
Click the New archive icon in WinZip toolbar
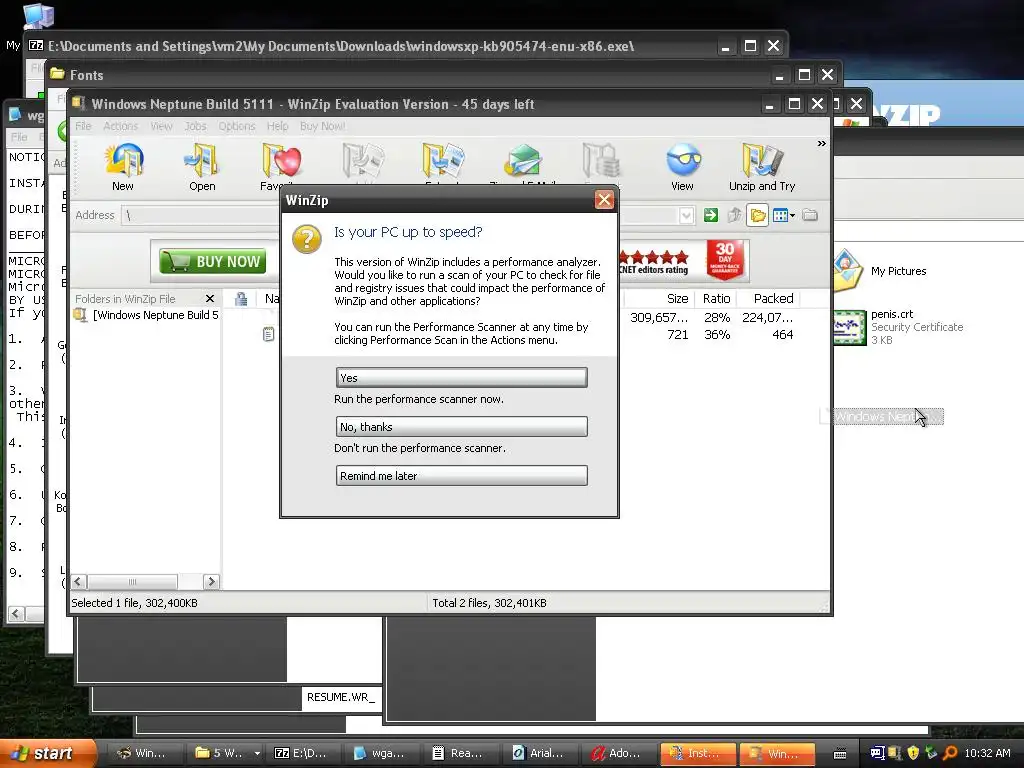point(123,161)
